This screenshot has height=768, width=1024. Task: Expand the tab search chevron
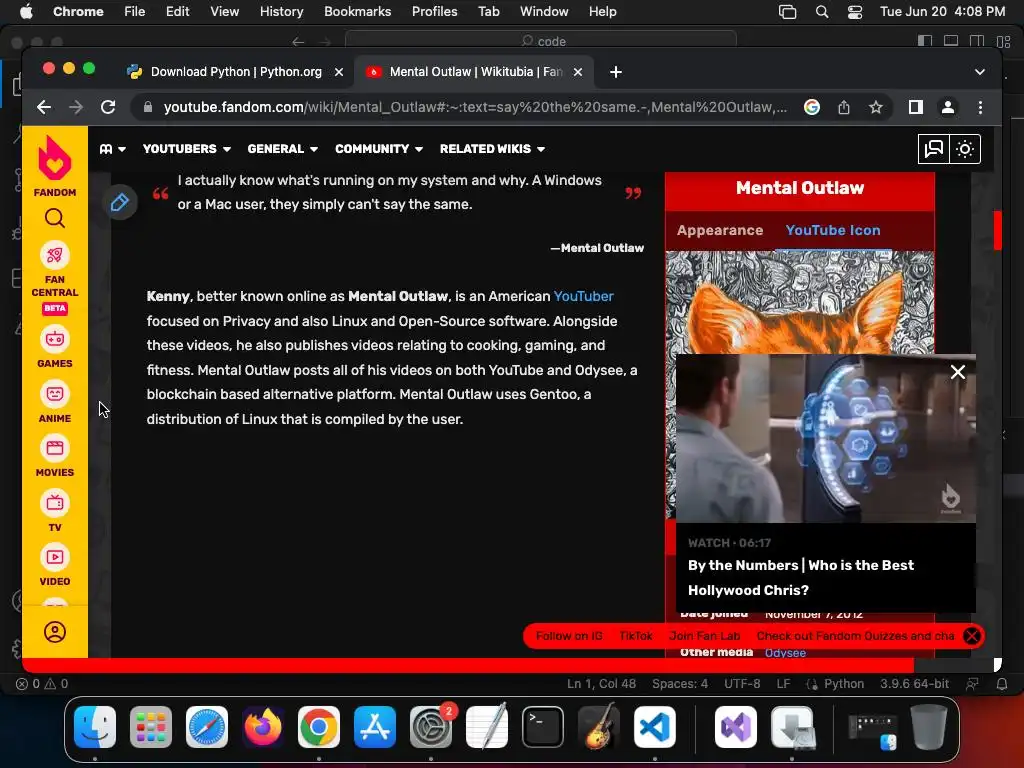[x=980, y=72]
